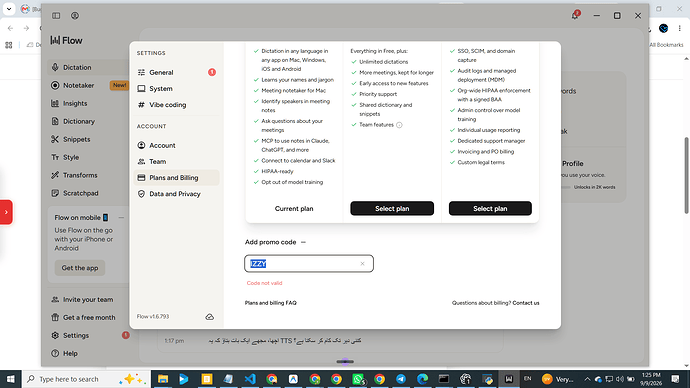Open the System settings tab
690x388 pixels.
coord(176,89)
